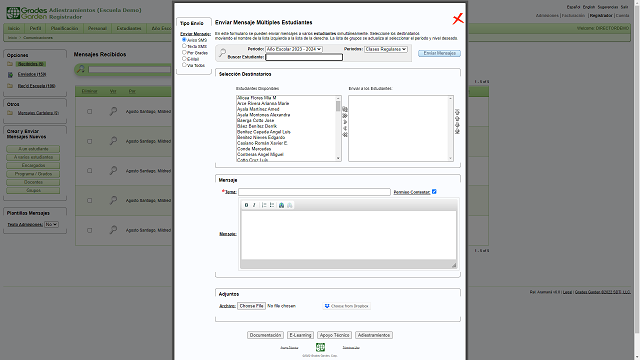The height and width of the screenshot is (360, 640).
Task: Click the search icon in Mensajes Recibidos bar
Action: tap(81, 69)
